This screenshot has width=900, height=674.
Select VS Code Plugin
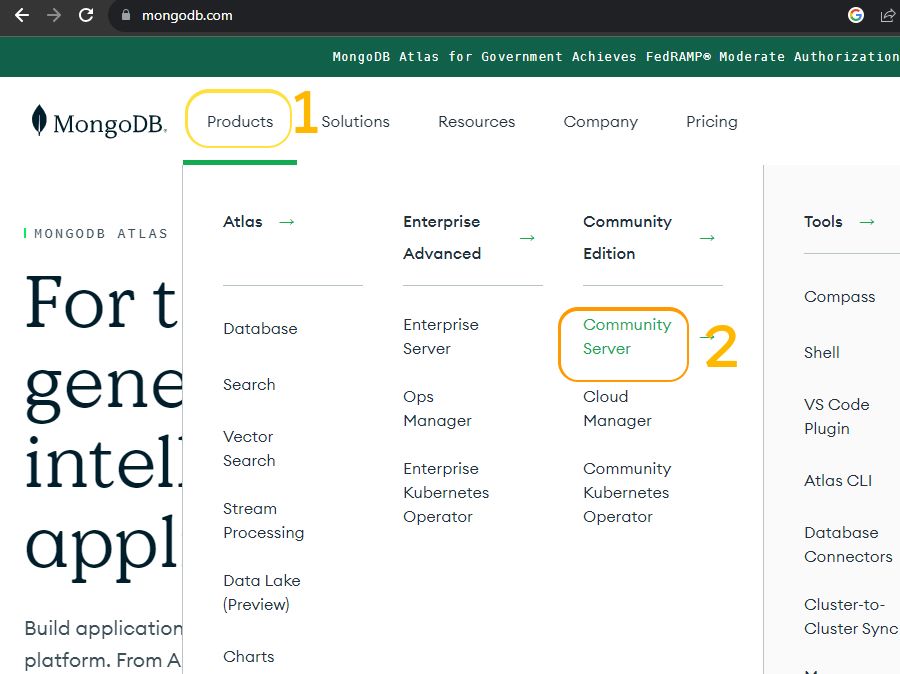point(836,417)
